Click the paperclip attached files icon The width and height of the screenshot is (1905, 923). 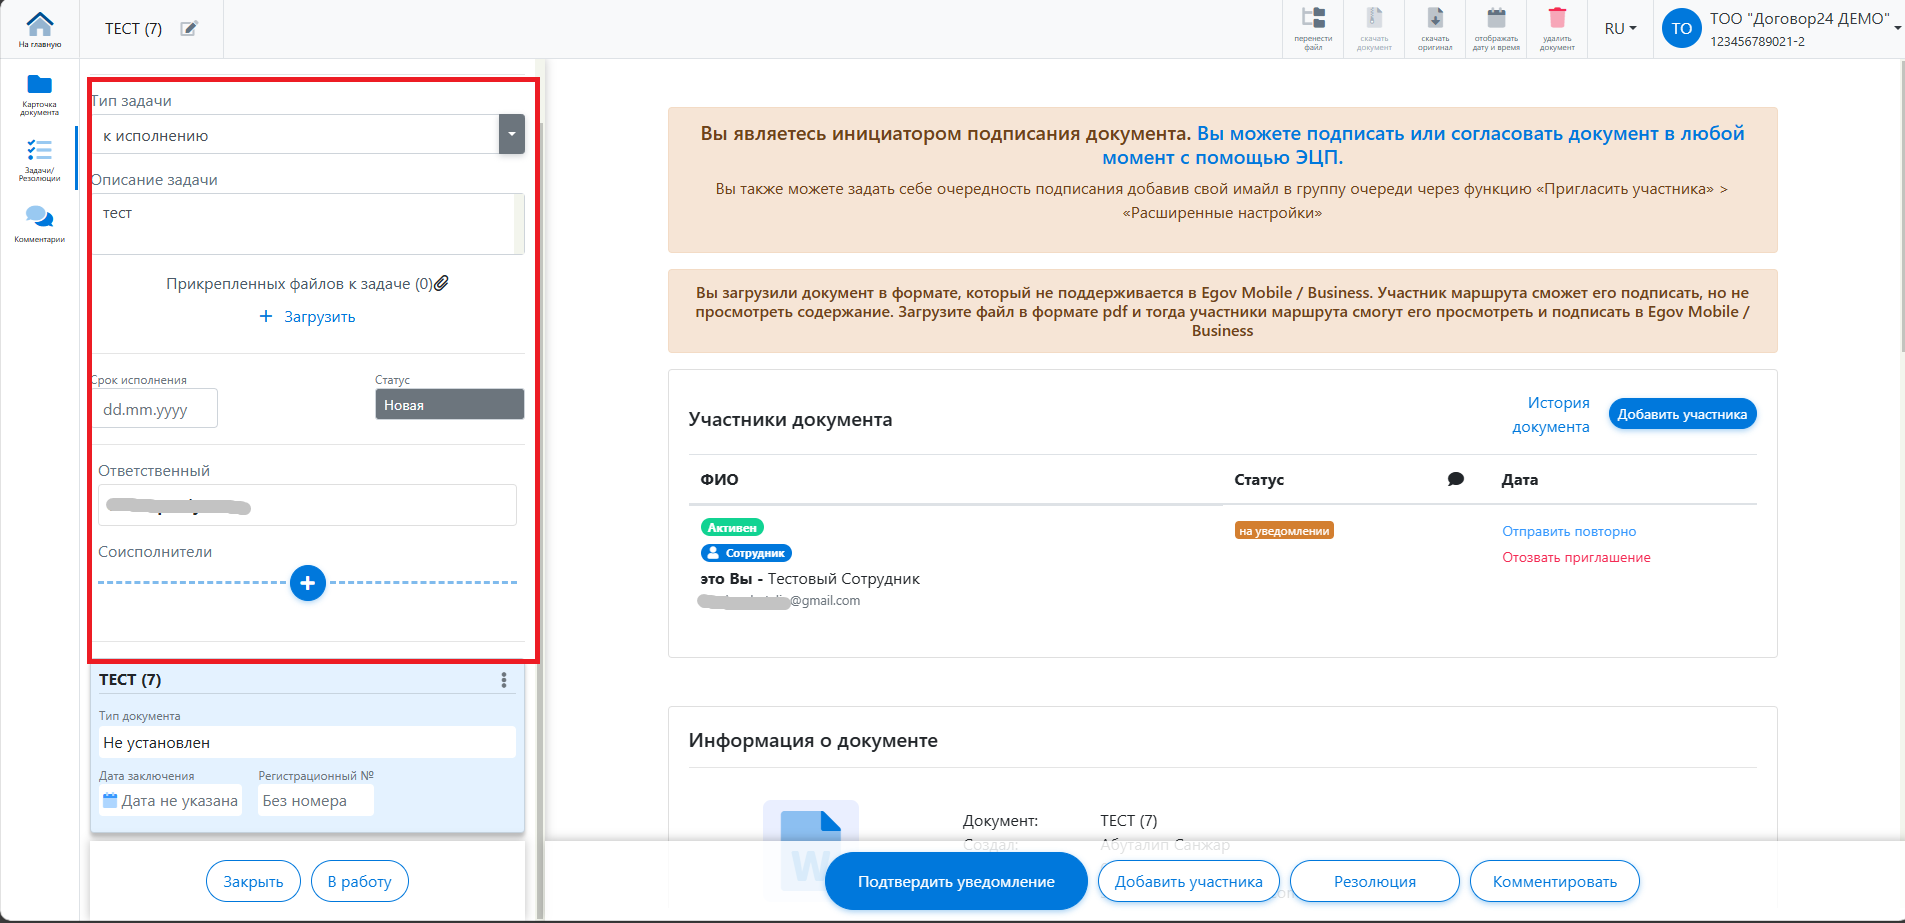point(441,283)
